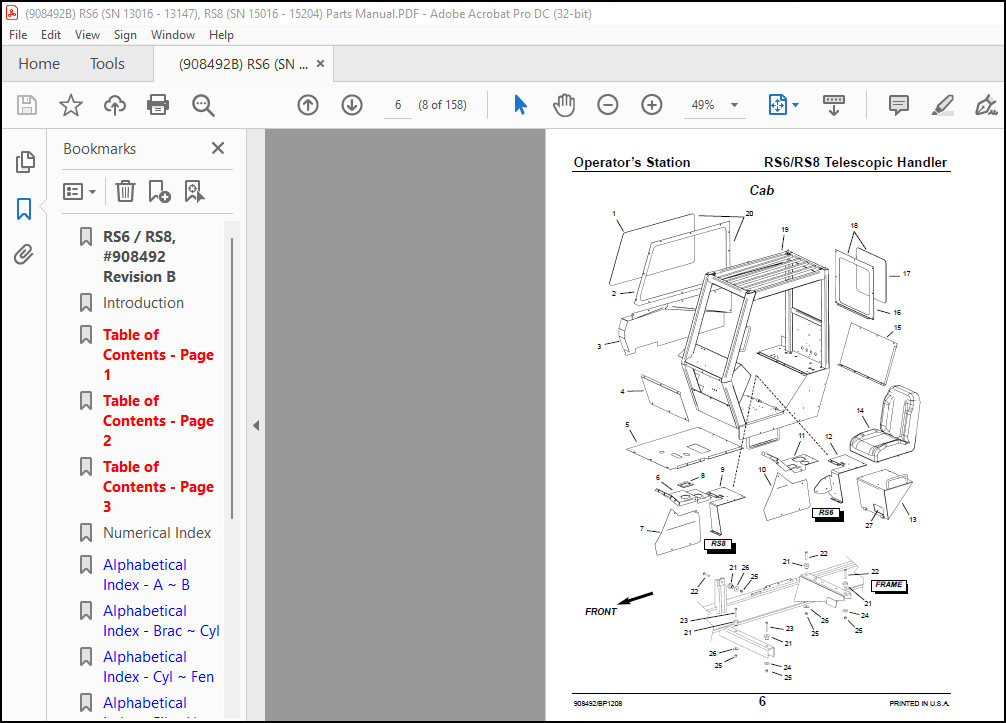1006x723 pixels.
Task: Open the Sign menu
Action: 125,35
